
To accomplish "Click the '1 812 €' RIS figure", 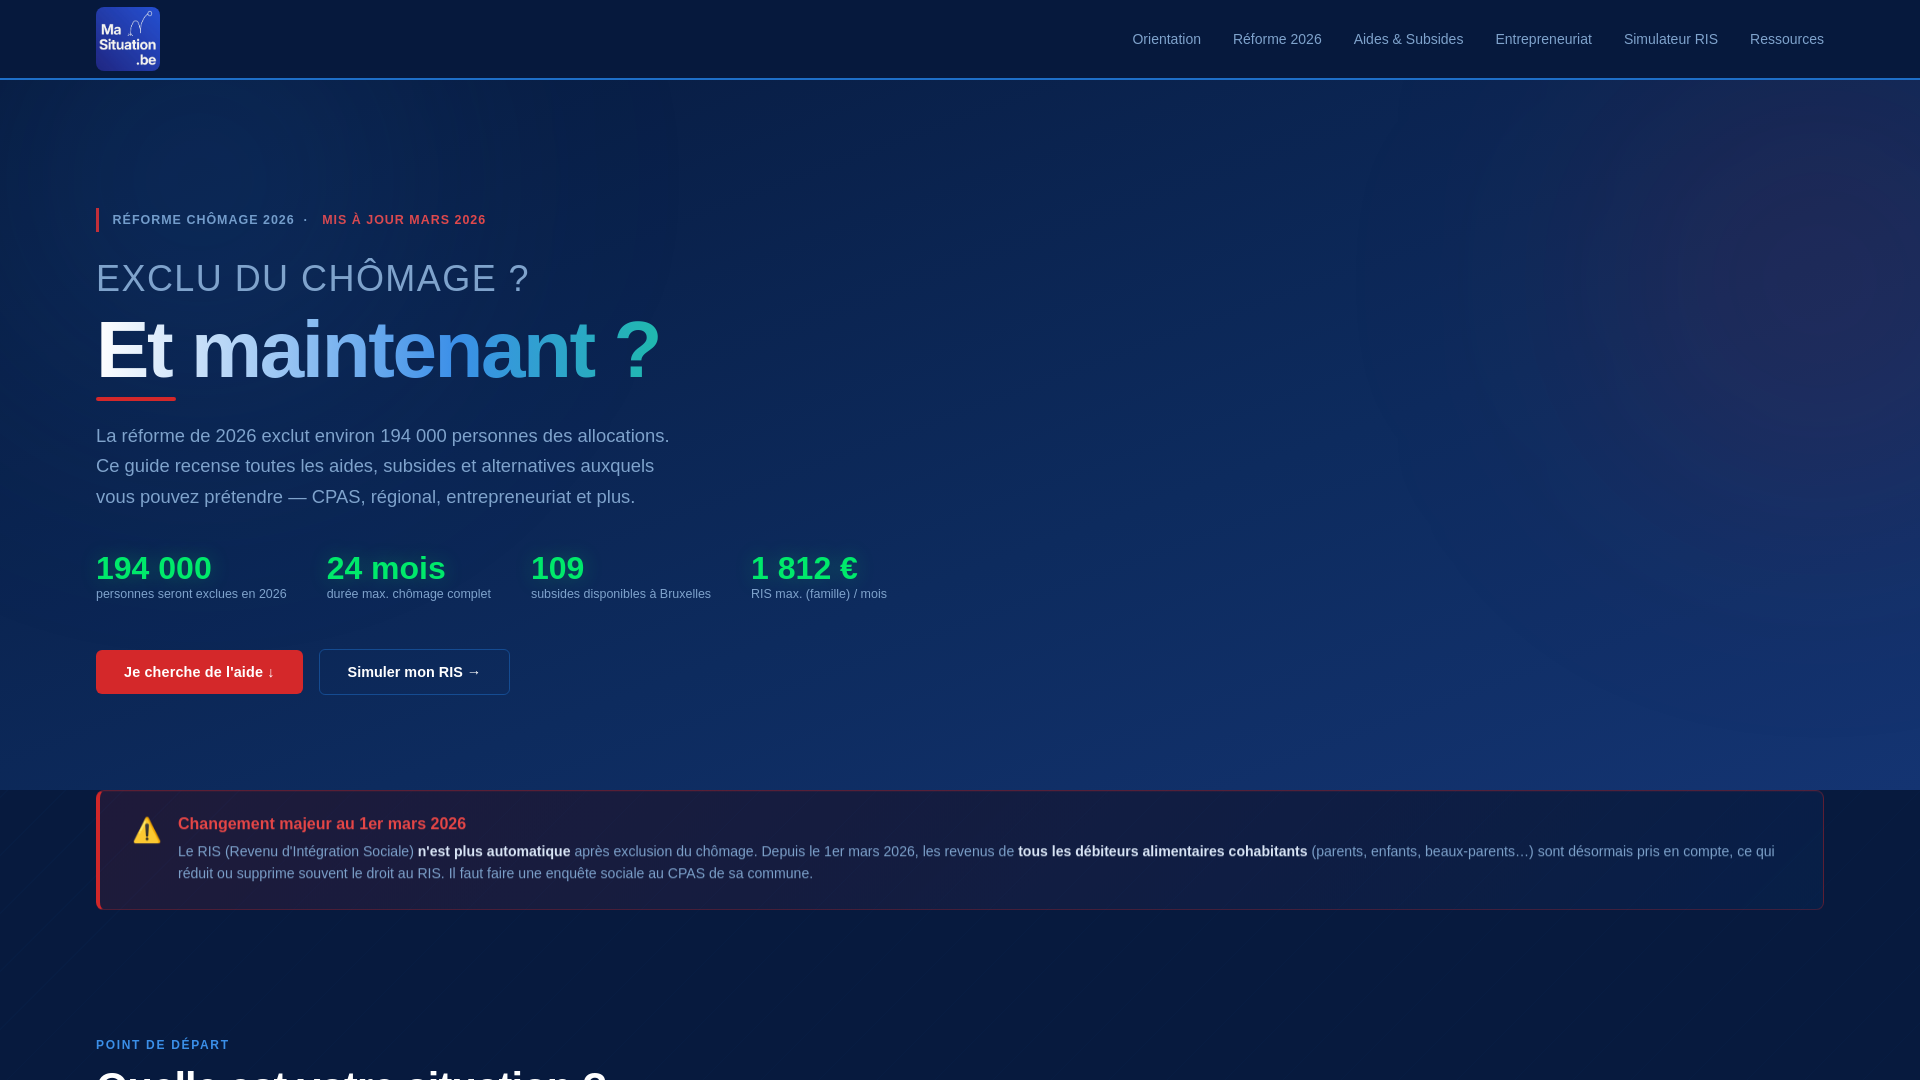I will (804, 568).
